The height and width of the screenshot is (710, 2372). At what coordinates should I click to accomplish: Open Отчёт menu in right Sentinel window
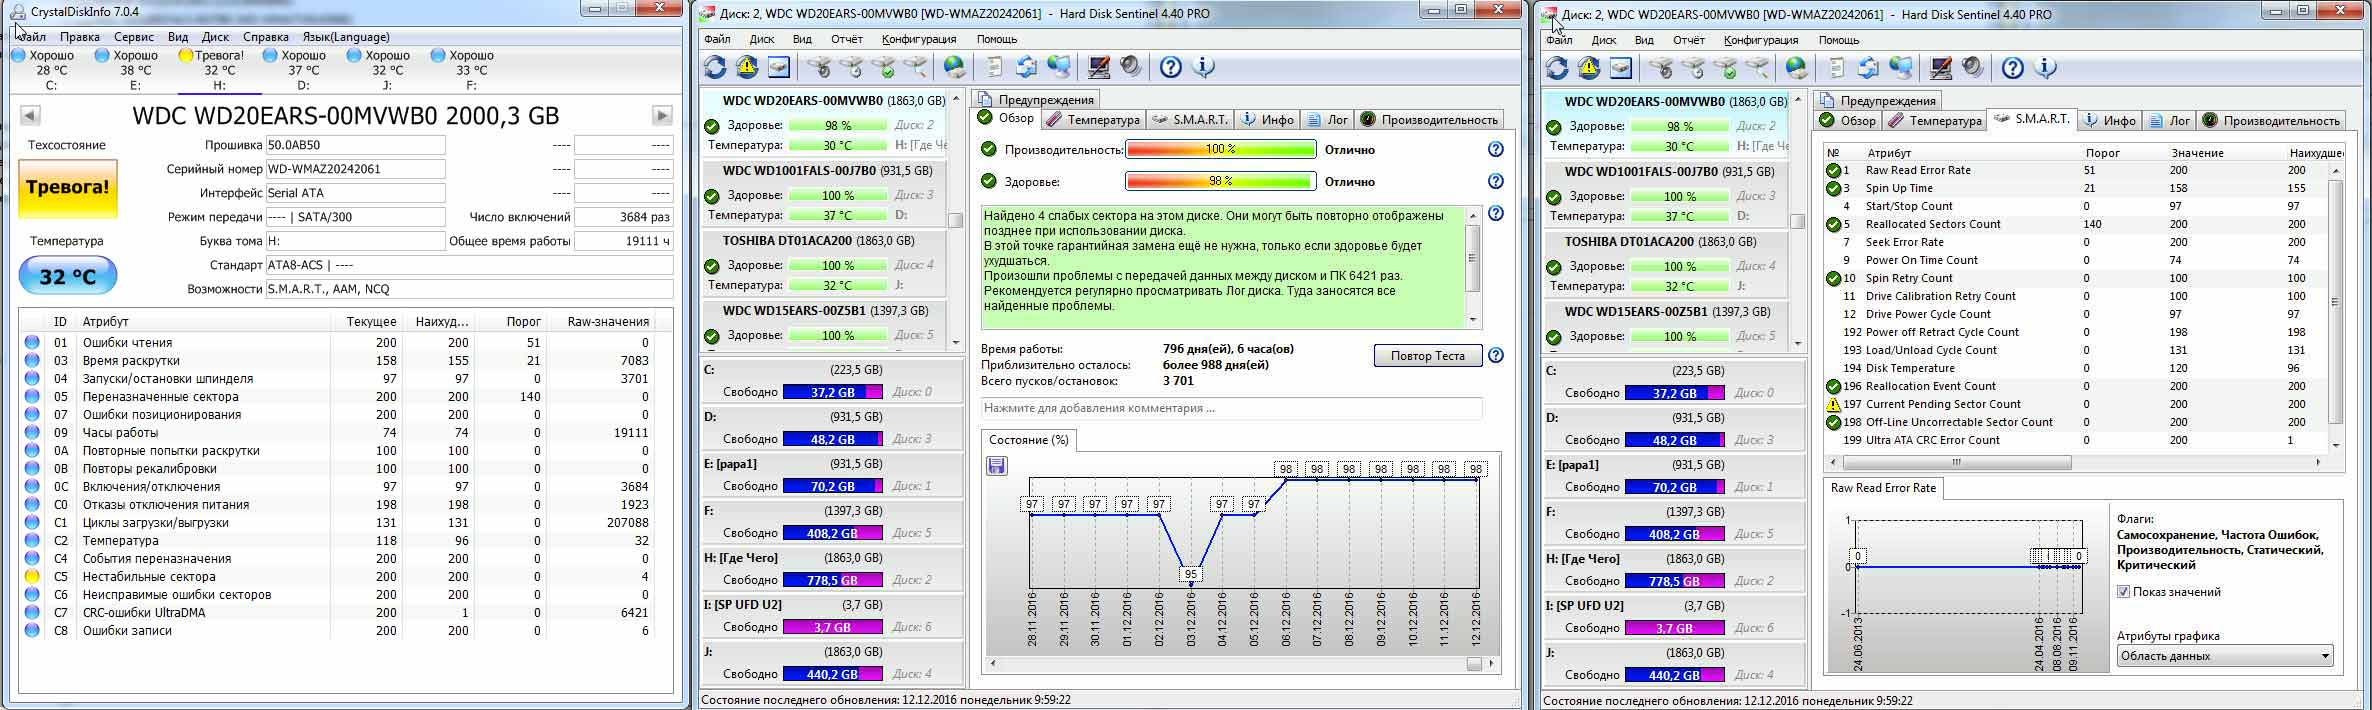tap(1688, 40)
